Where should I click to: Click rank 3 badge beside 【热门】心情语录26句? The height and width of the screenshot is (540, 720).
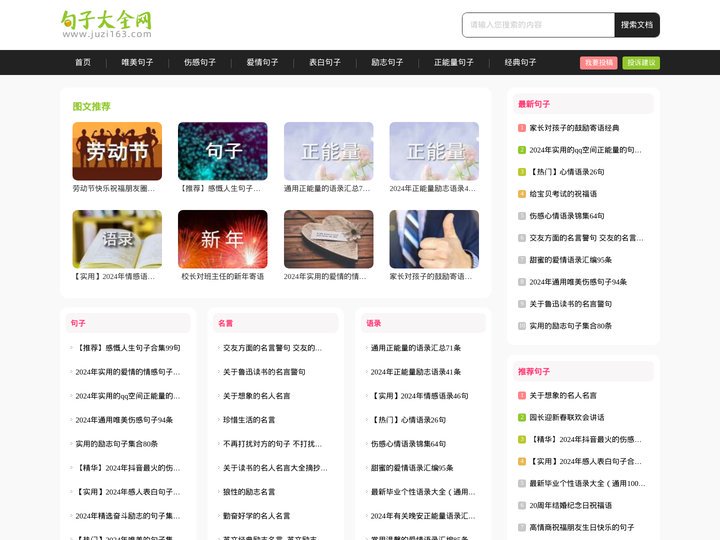pyautogui.click(x=522, y=172)
